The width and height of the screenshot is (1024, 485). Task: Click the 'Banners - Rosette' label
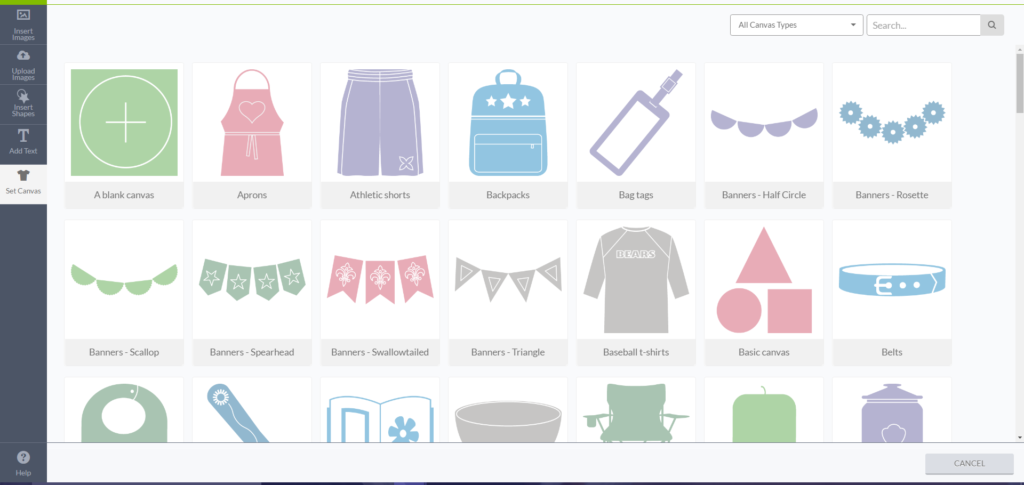click(891, 195)
